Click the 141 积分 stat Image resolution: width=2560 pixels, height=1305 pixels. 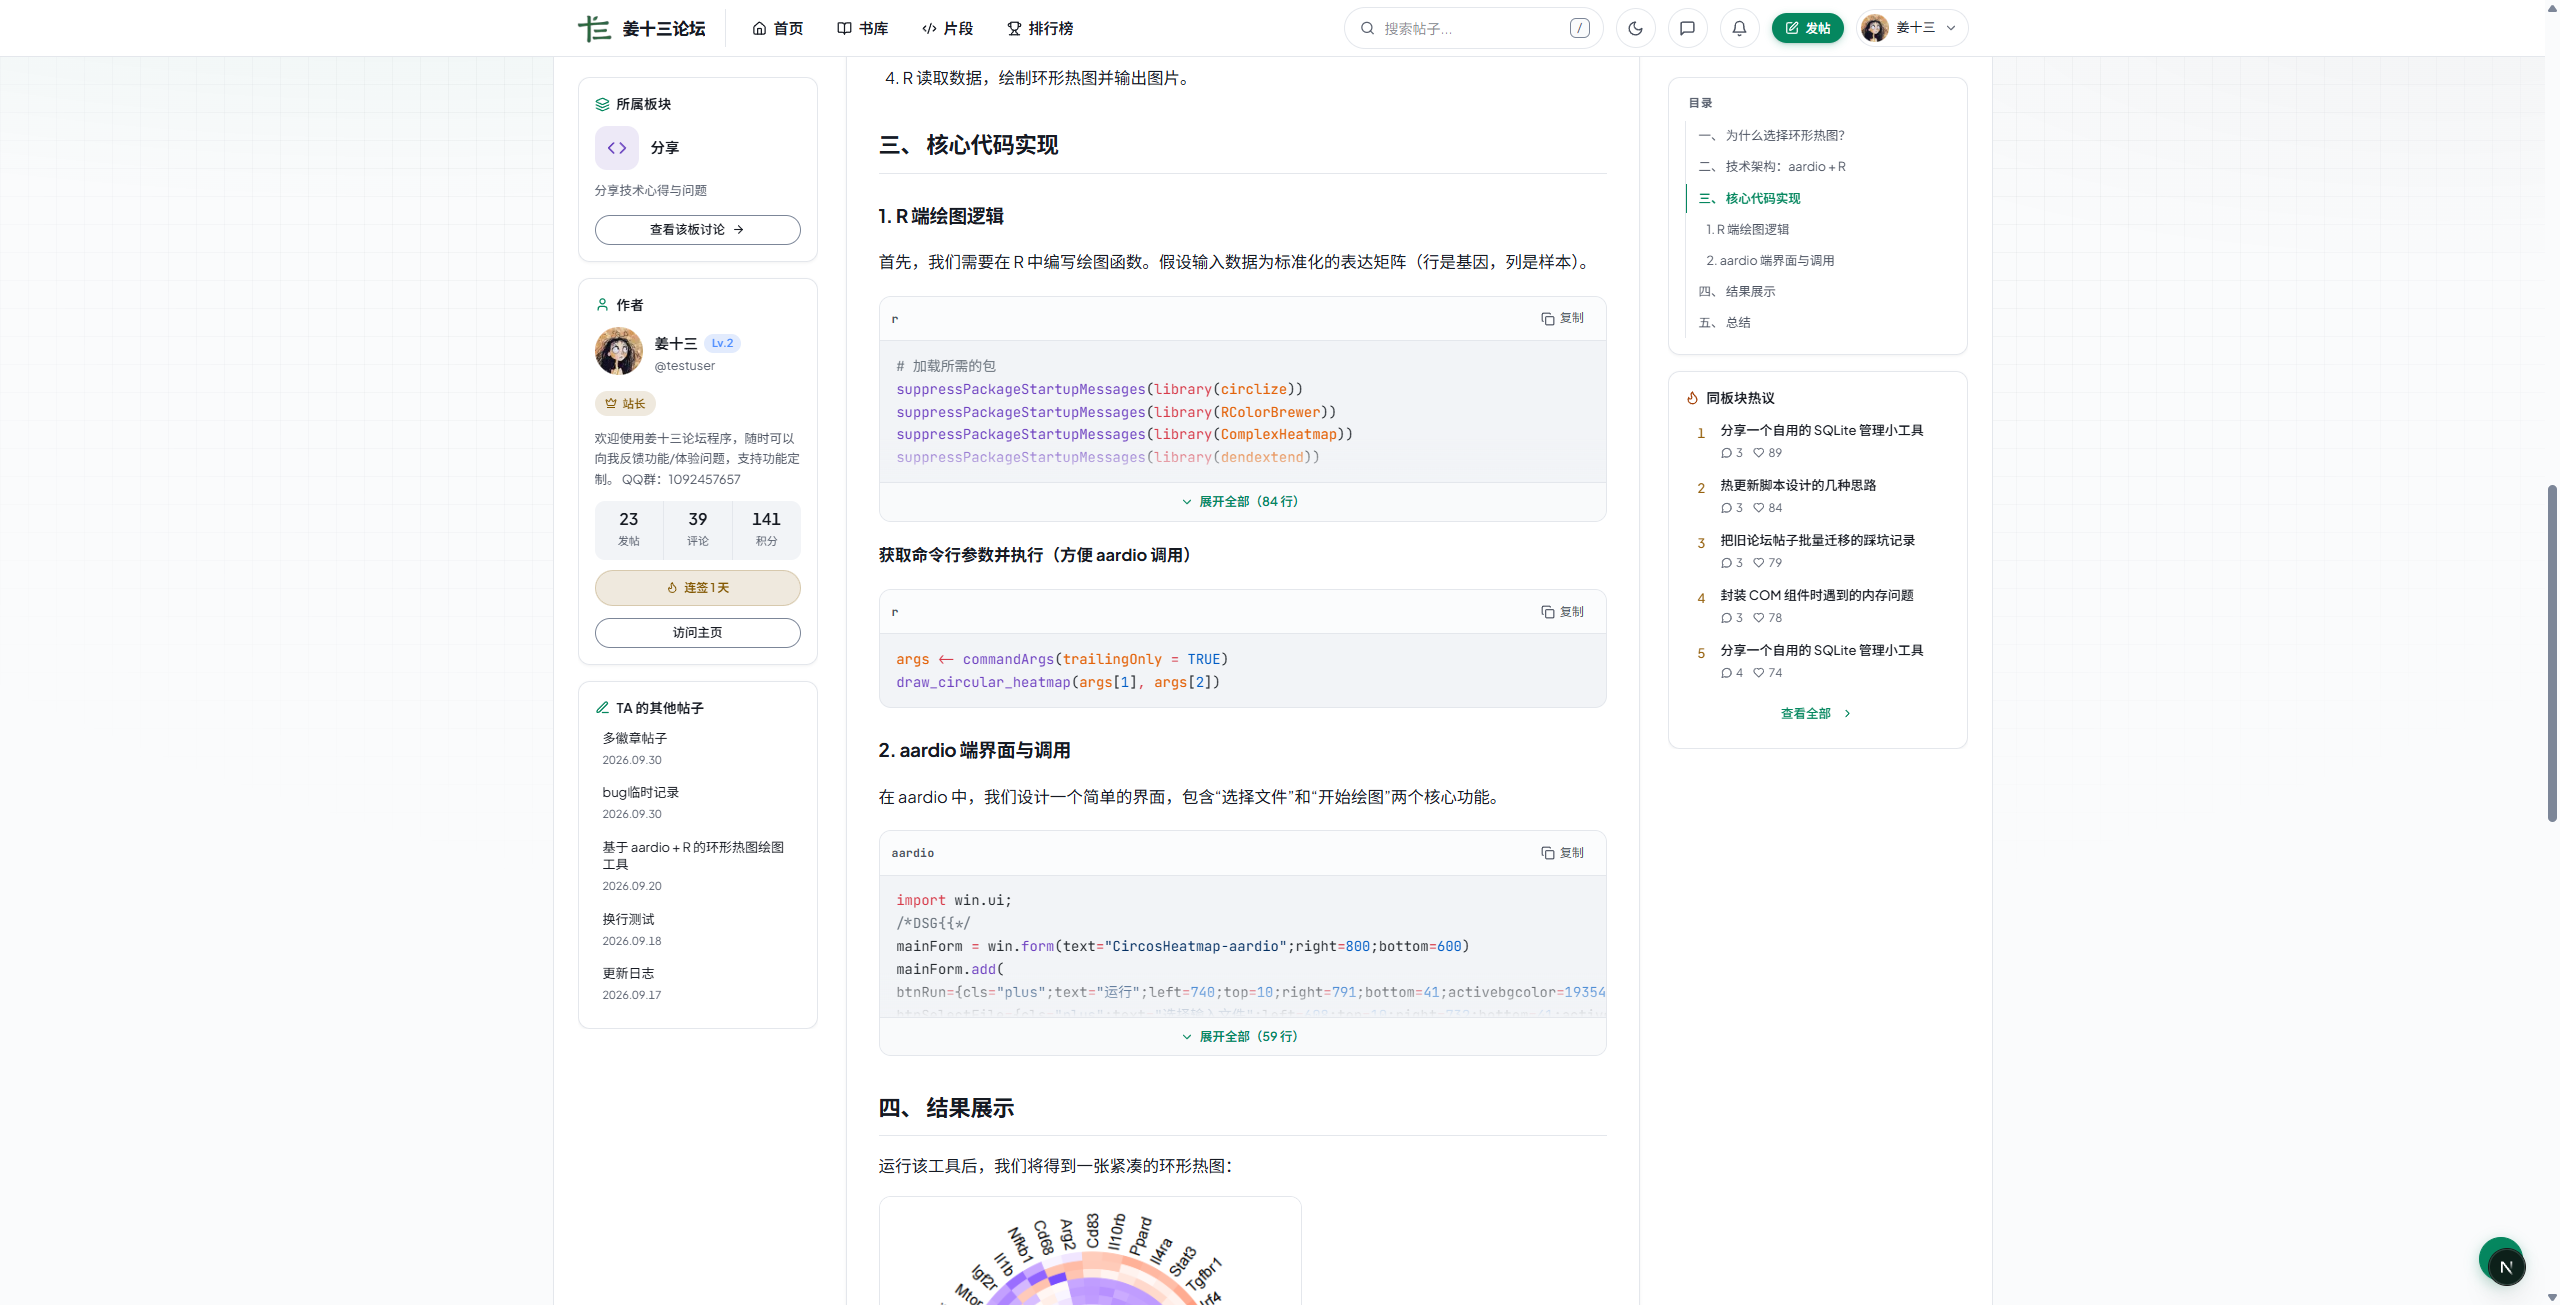pos(766,529)
